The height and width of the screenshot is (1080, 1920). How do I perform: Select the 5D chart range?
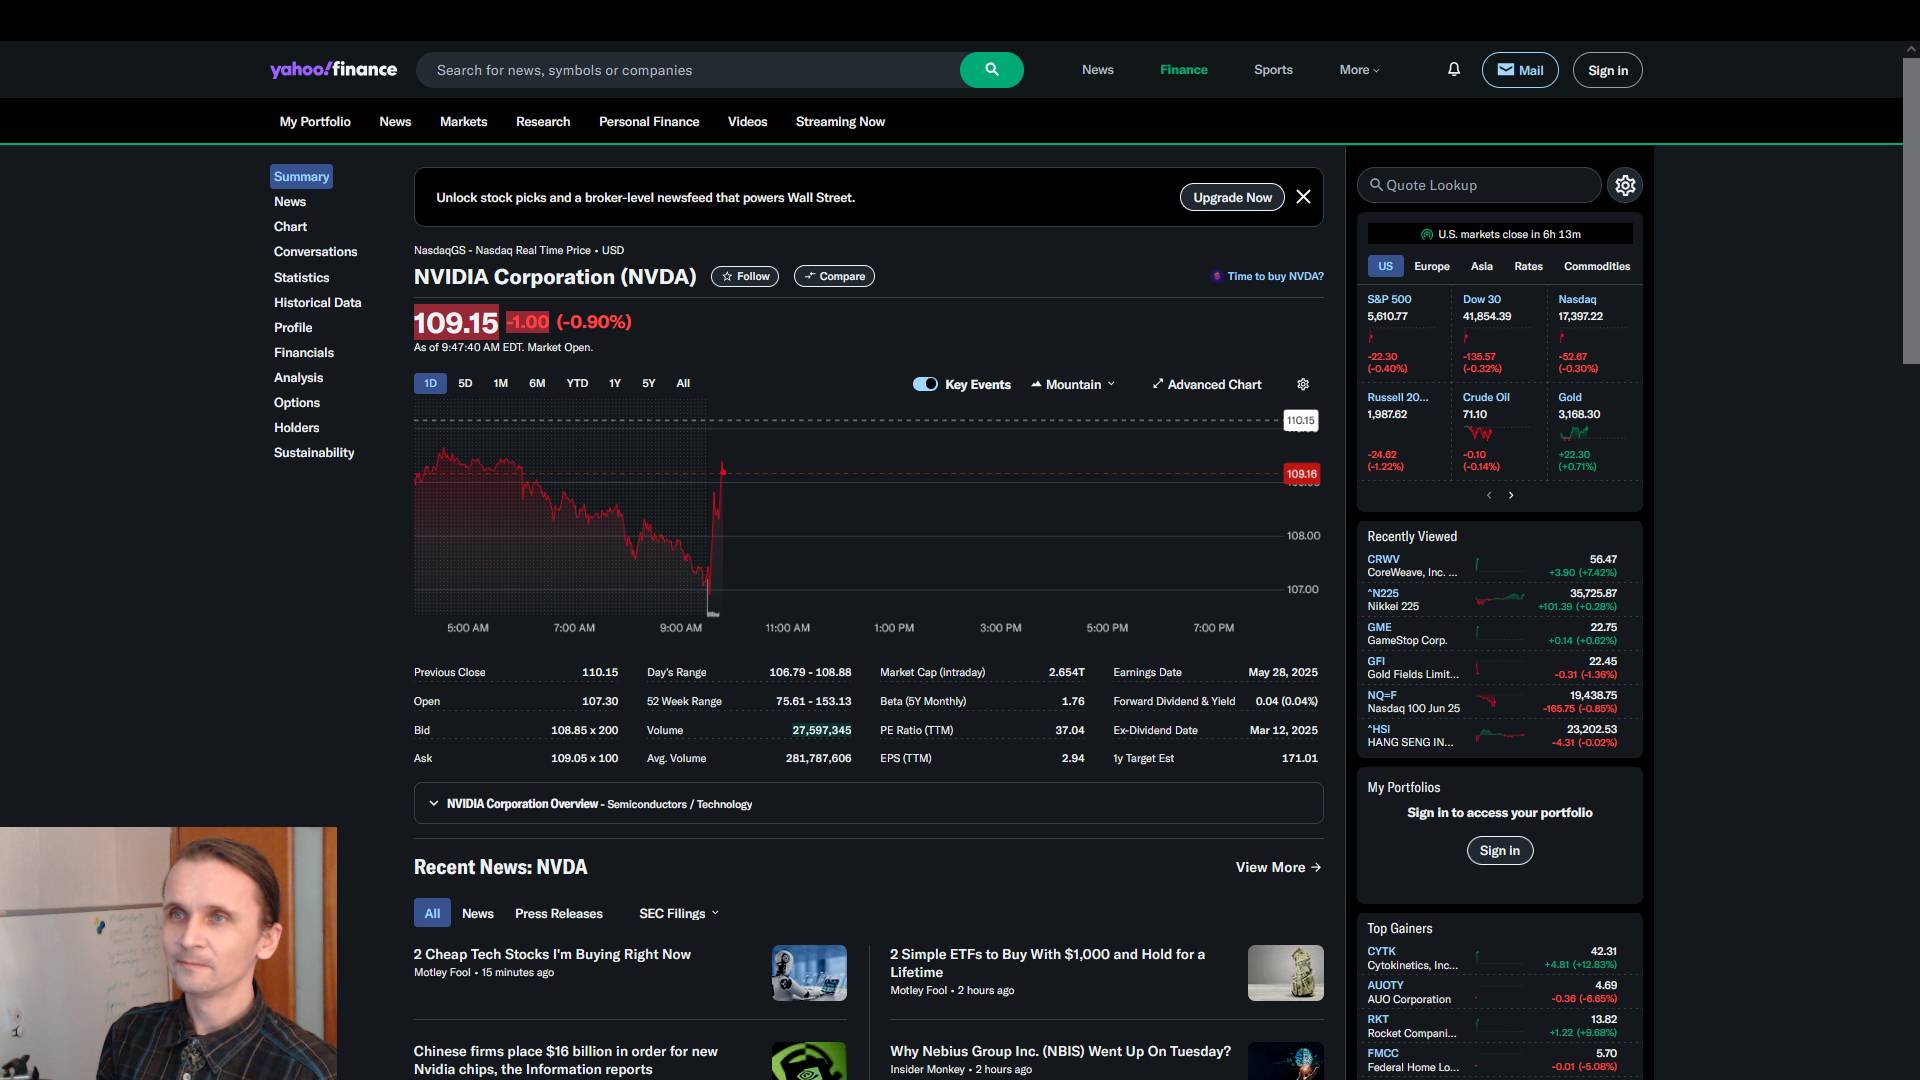click(x=465, y=383)
